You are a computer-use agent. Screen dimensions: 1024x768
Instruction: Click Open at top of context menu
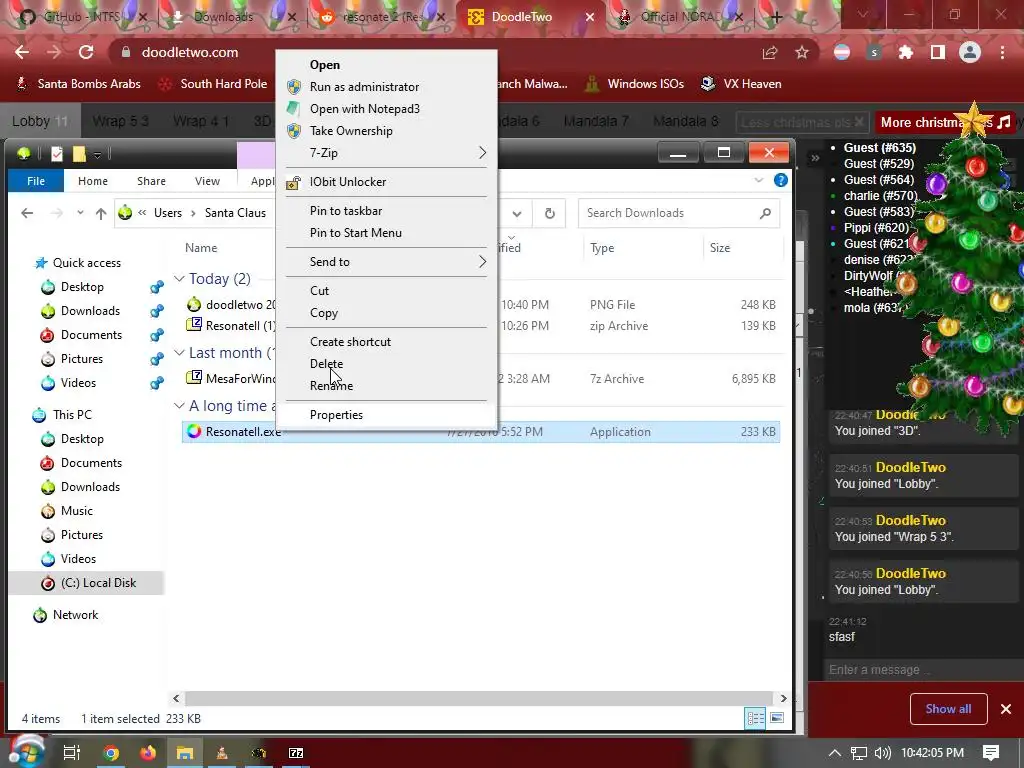coord(325,65)
